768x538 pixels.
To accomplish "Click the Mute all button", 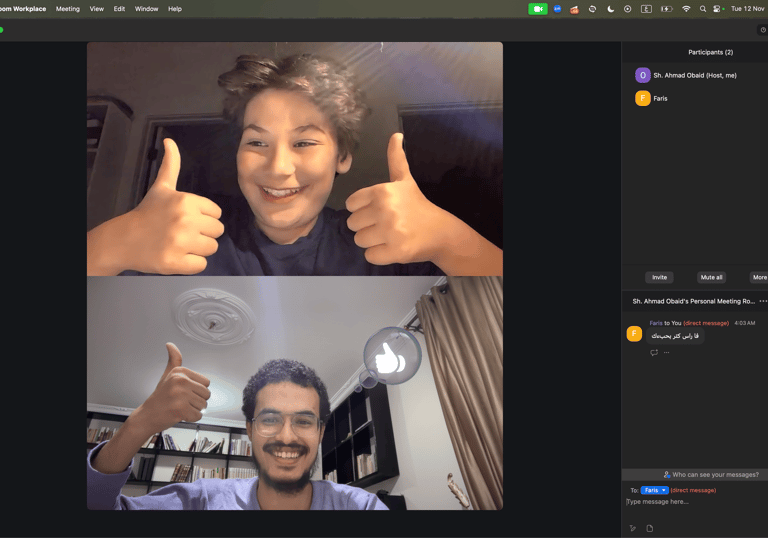I will click(711, 277).
